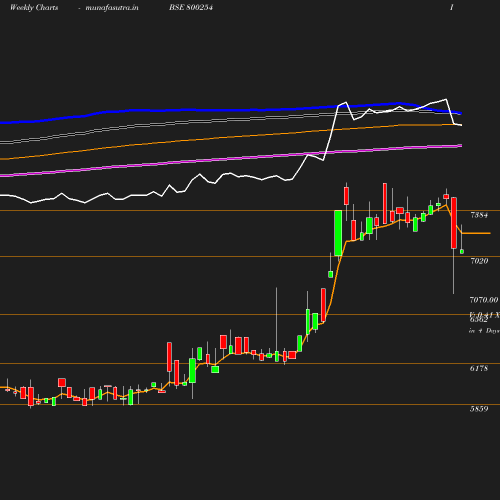Click the 7384 price level label
500x500 pixels.
click(x=479, y=215)
